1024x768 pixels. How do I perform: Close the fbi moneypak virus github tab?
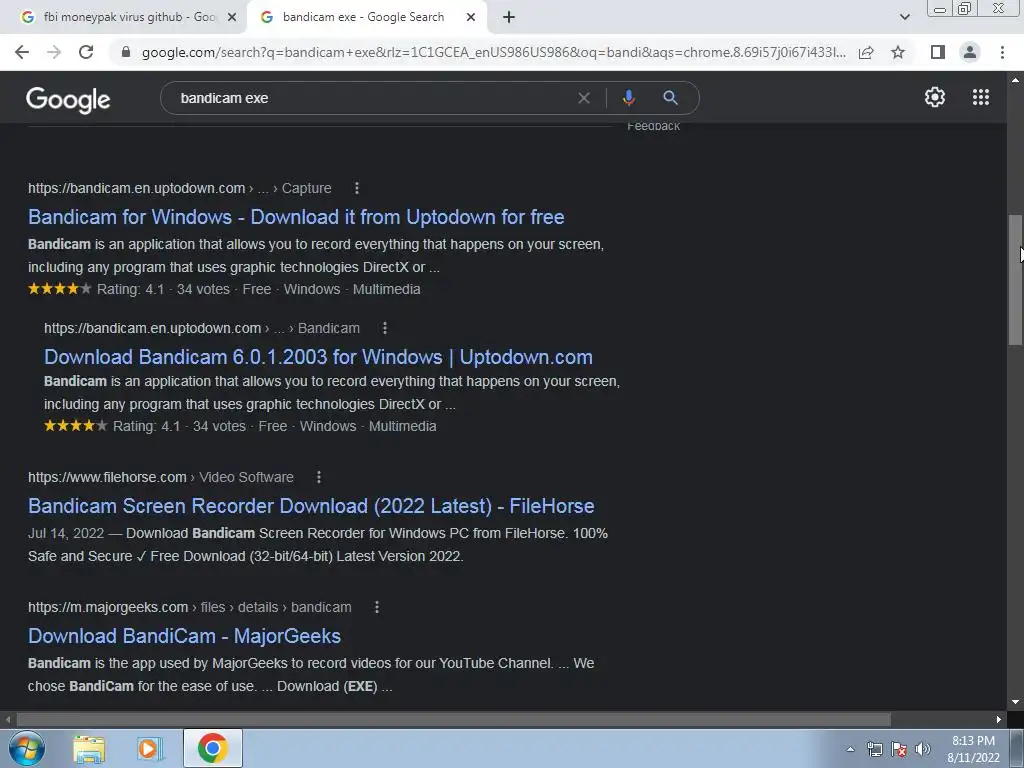point(232,17)
